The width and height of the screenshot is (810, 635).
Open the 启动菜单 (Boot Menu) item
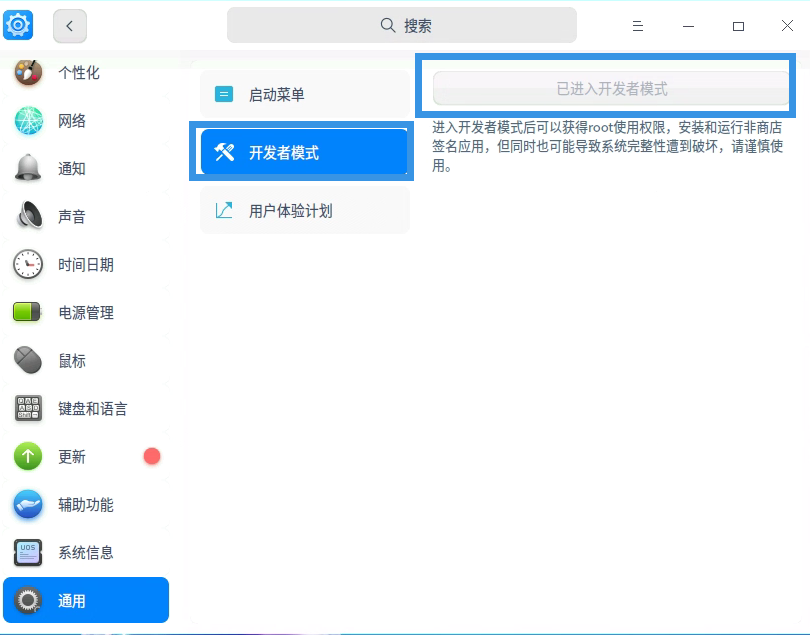[304, 95]
